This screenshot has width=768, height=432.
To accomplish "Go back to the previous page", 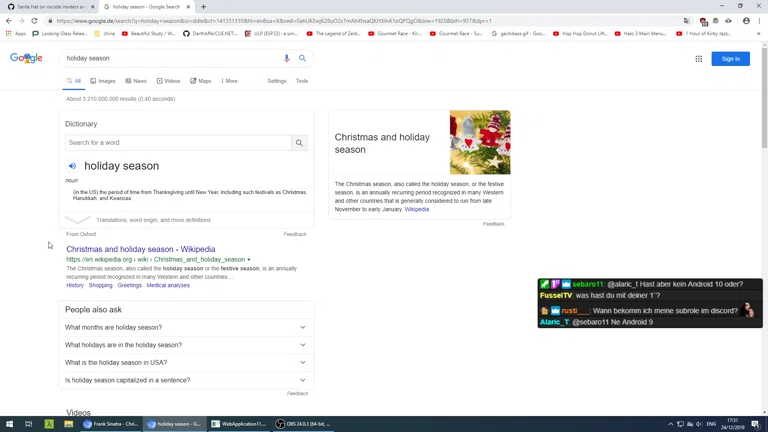I will [x=9, y=20].
